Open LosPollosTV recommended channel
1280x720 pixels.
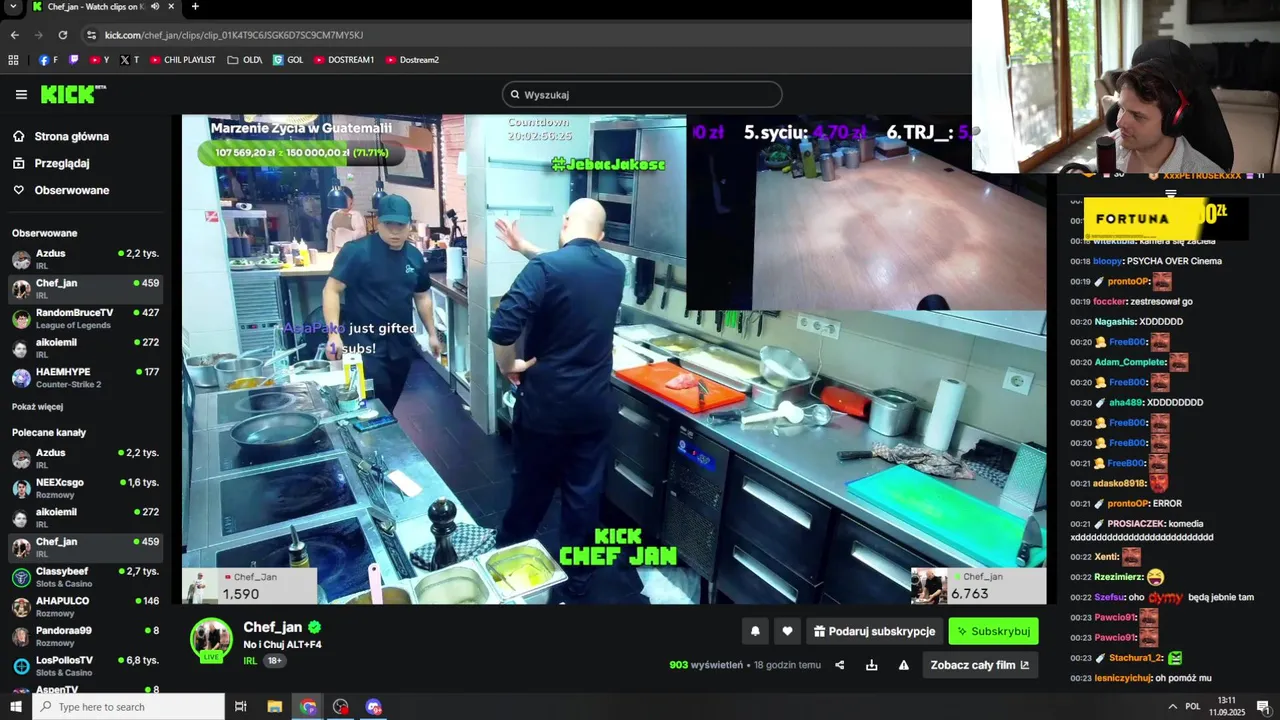[85, 666]
